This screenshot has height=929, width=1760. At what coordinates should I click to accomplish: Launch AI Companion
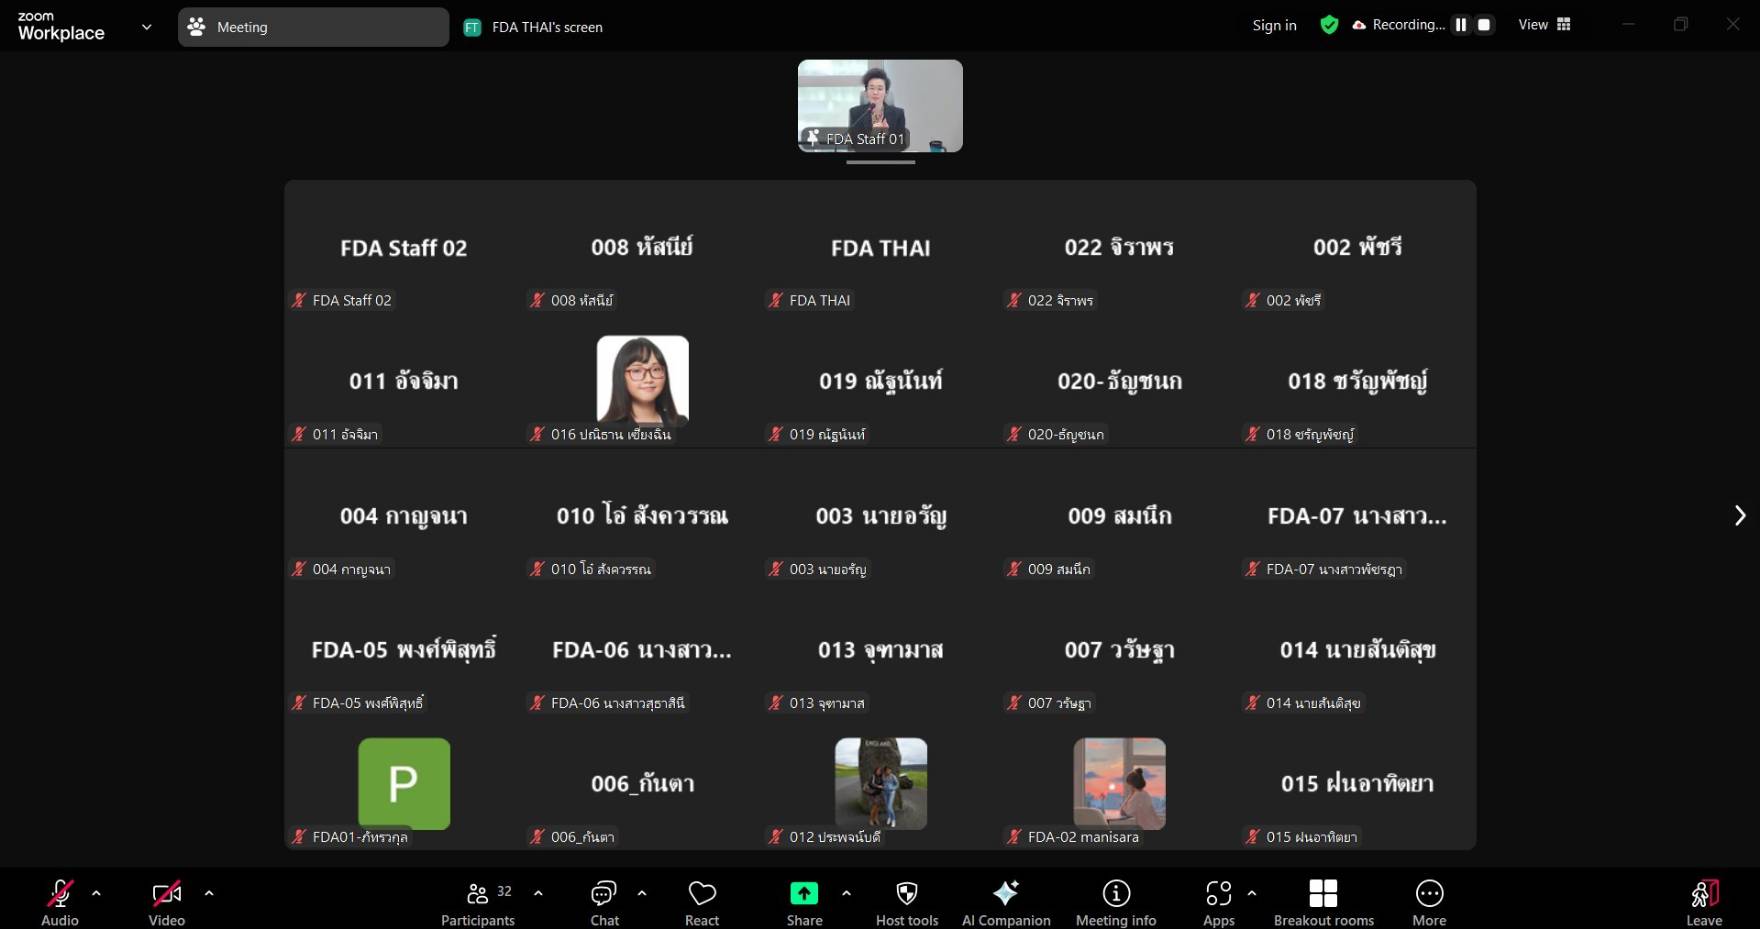[1006, 901]
